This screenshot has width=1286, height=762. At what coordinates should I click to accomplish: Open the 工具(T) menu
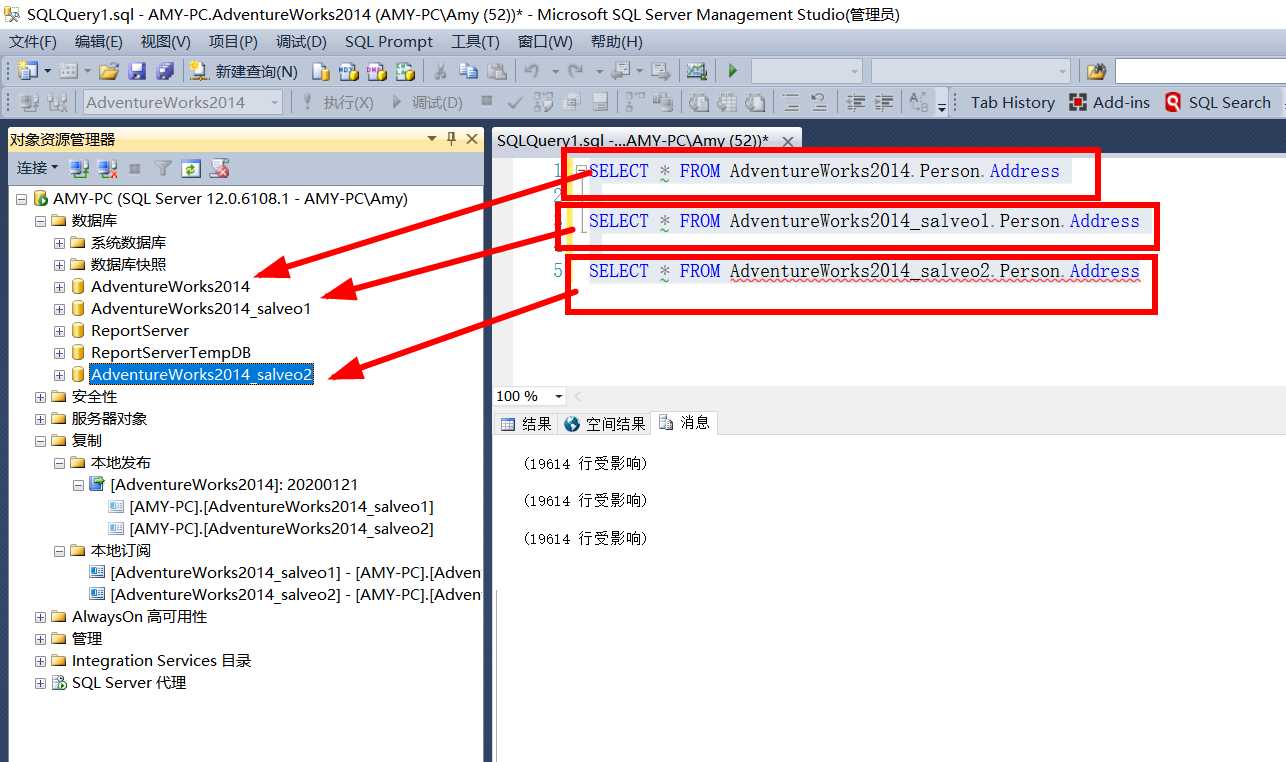pyautogui.click(x=475, y=41)
